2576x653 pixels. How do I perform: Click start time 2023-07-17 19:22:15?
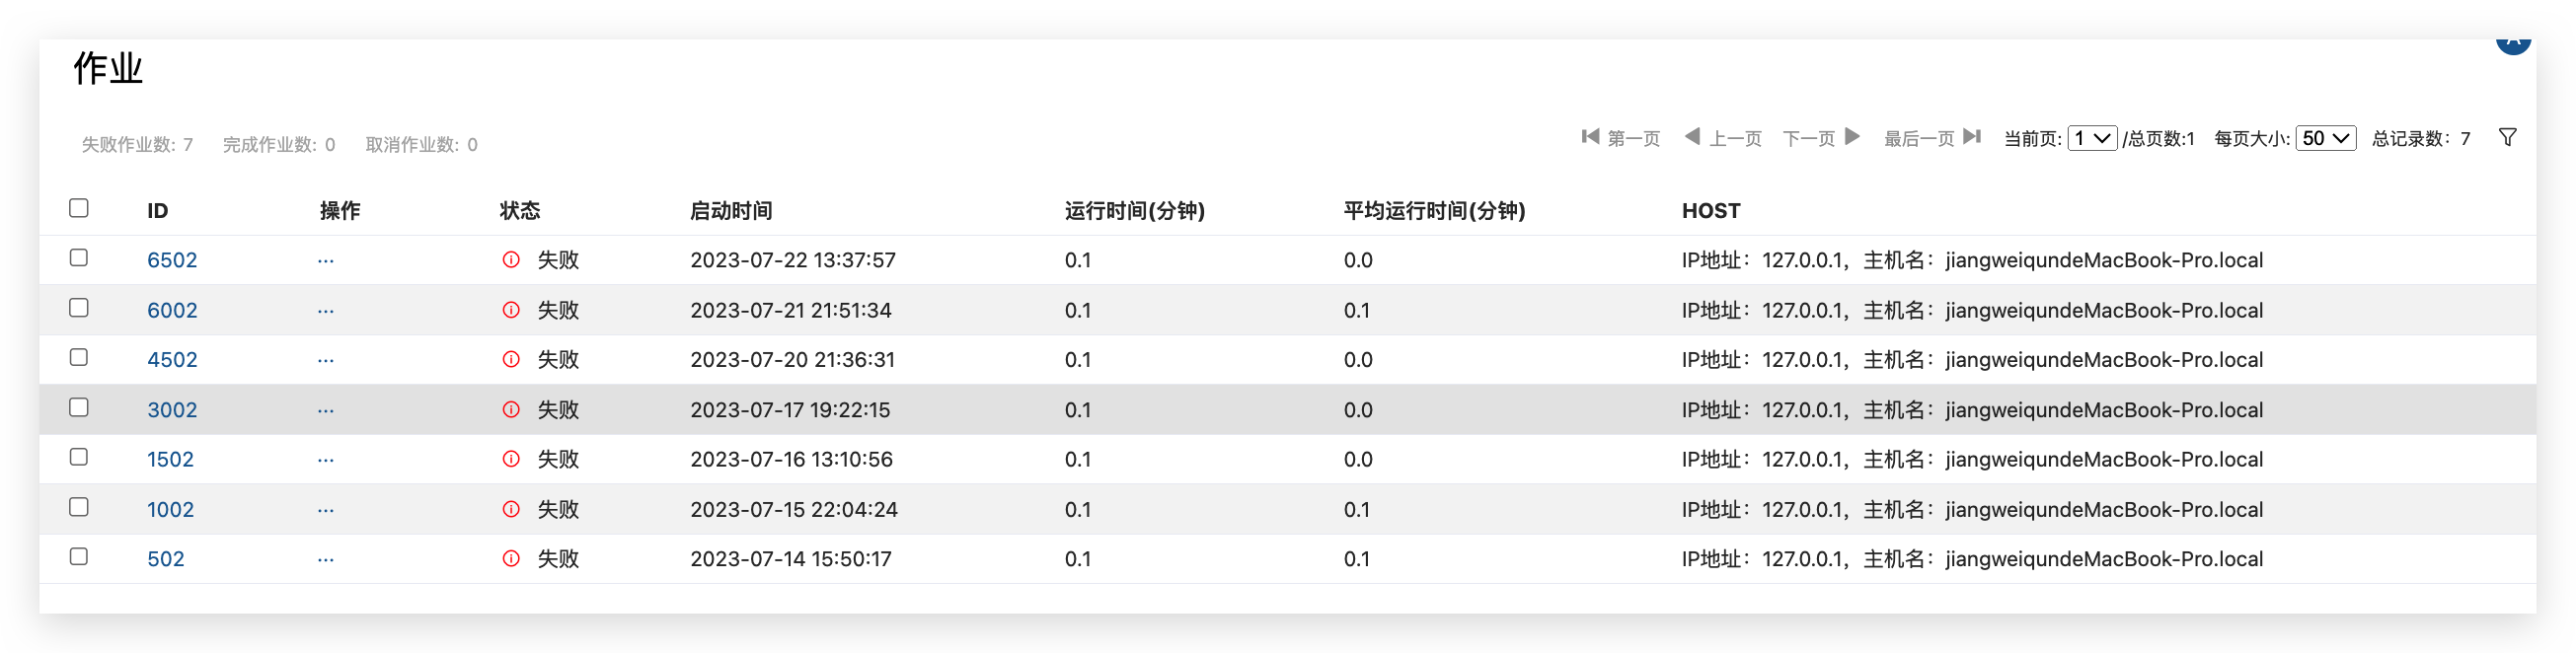(790, 410)
